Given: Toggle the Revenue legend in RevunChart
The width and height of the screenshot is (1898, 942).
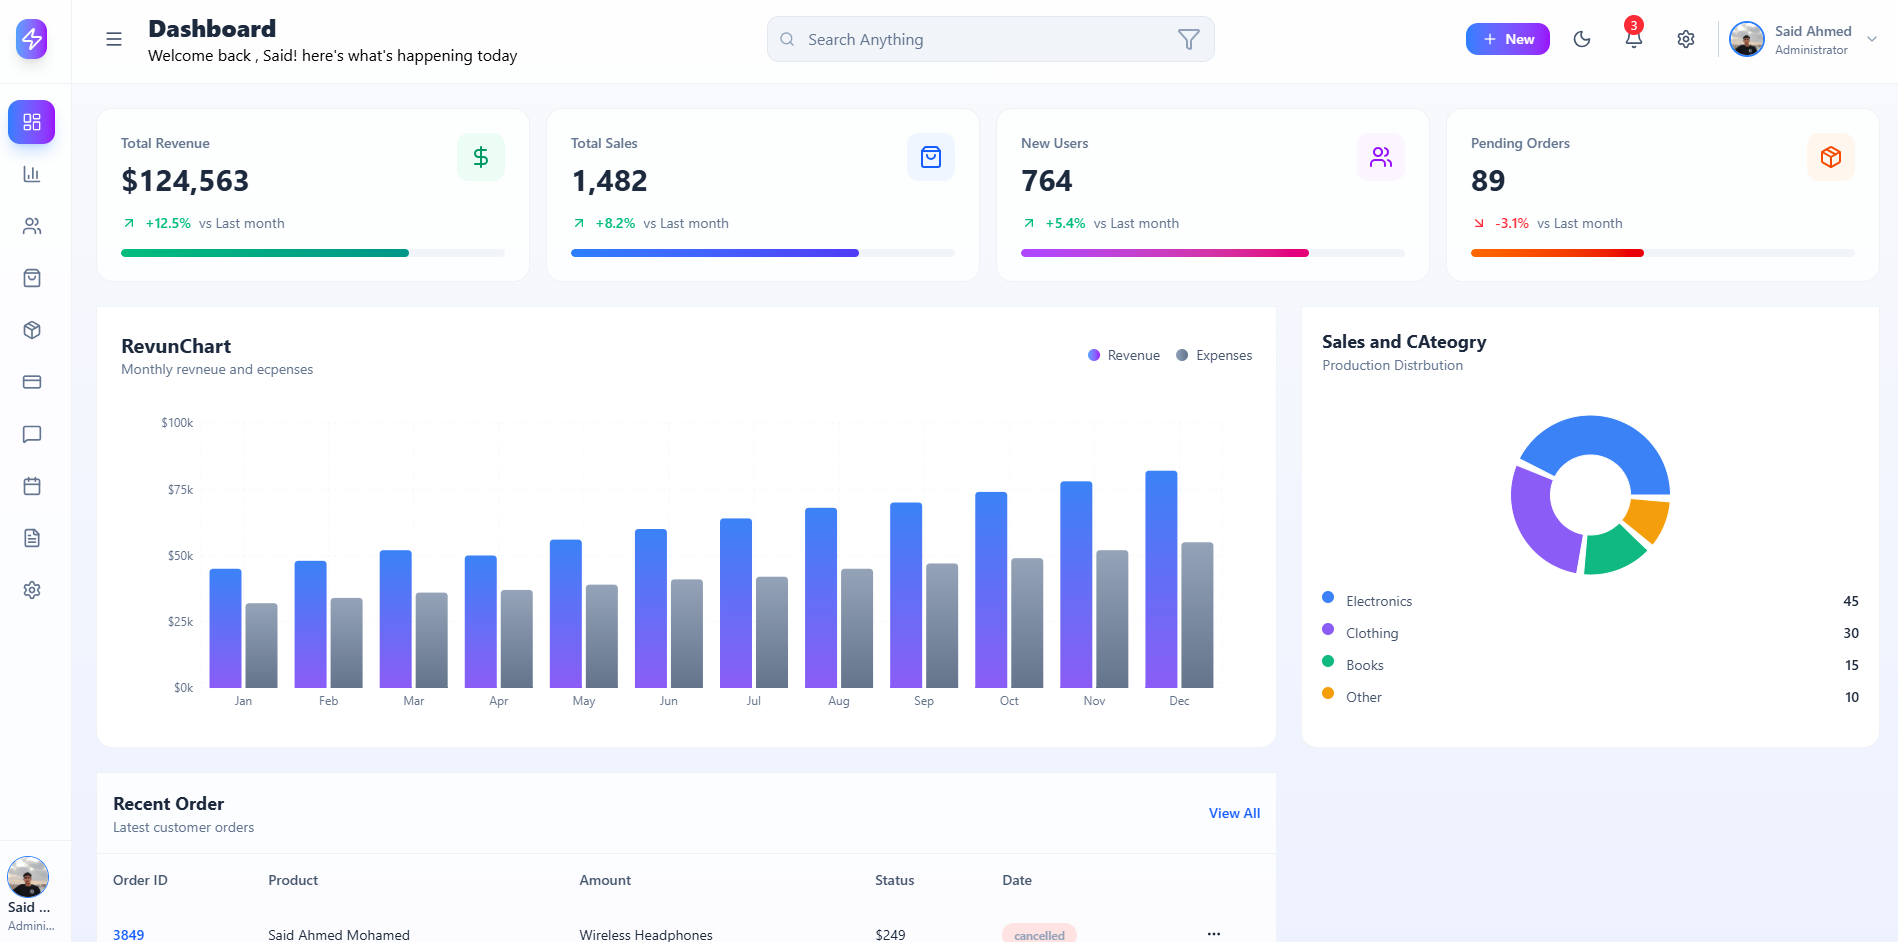Looking at the screenshot, I should pyautogui.click(x=1123, y=355).
